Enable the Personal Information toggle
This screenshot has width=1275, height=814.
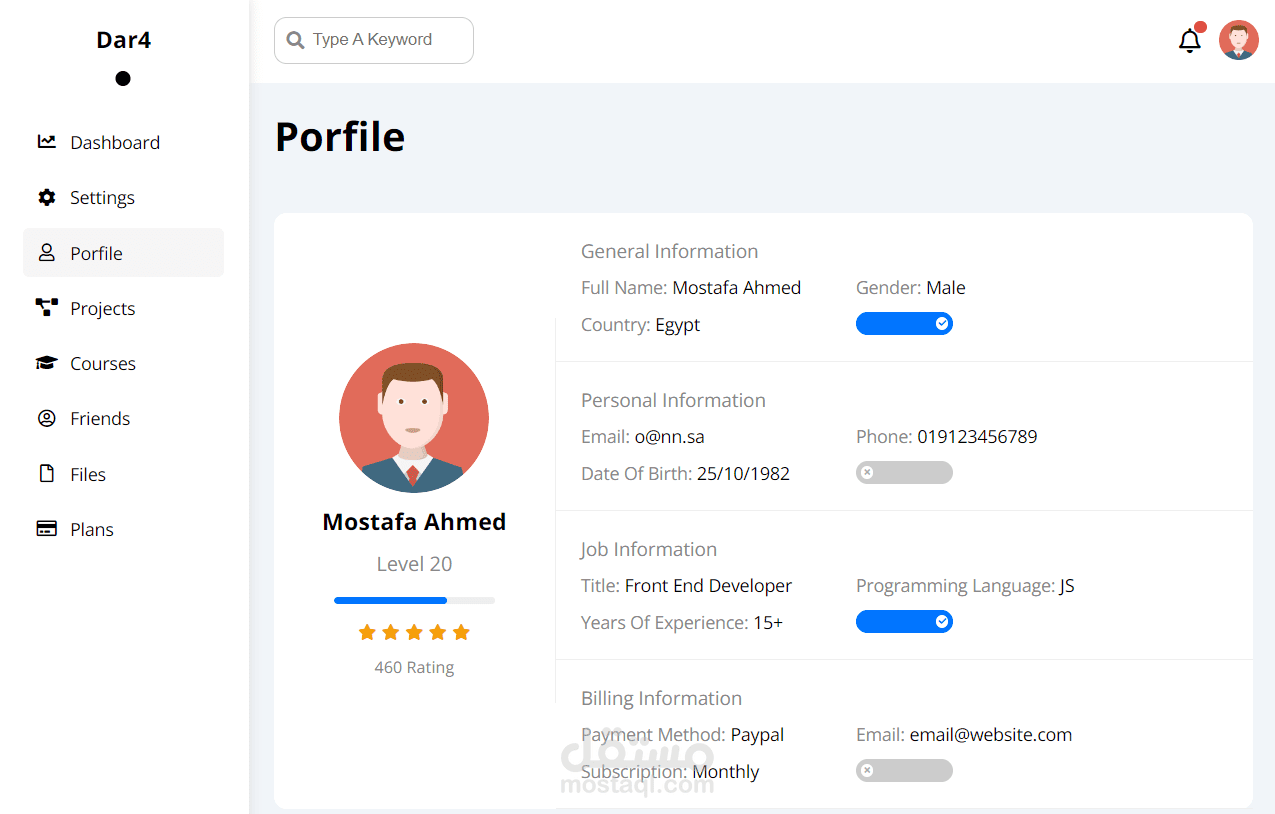tap(904, 473)
